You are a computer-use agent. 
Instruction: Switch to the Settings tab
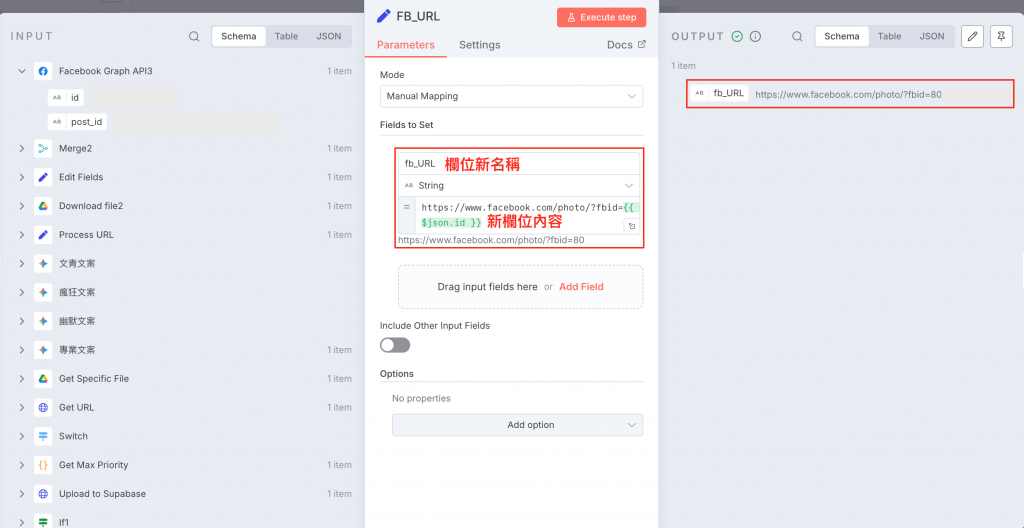coord(479,45)
